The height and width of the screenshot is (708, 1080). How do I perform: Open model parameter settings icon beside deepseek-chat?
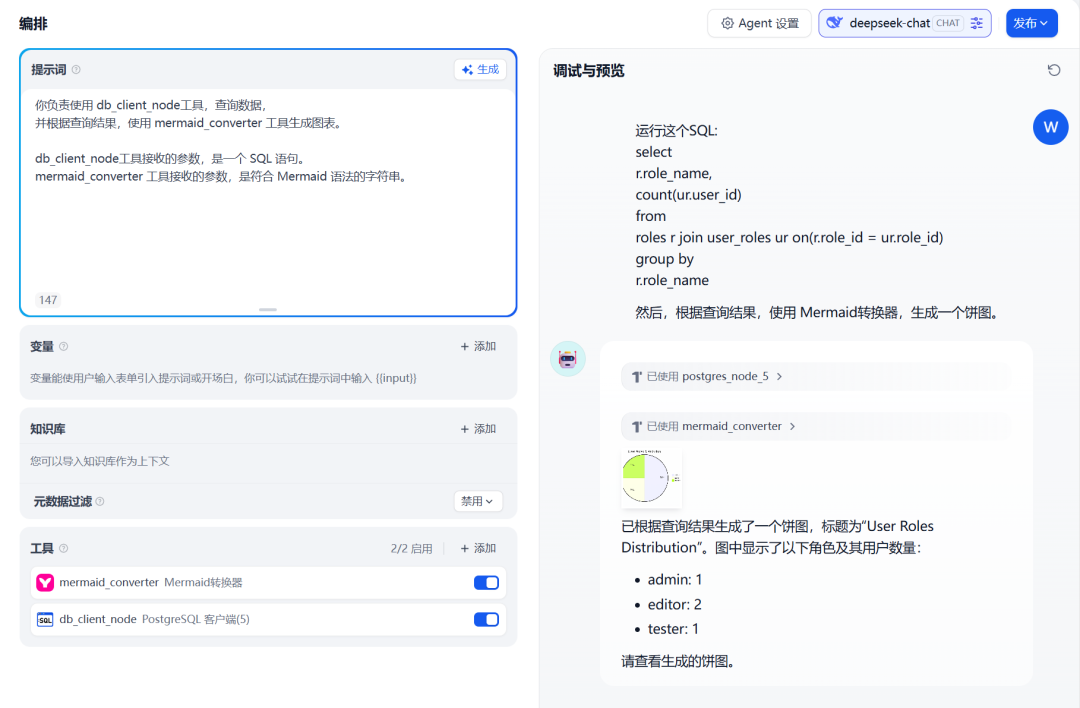click(x=977, y=23)
